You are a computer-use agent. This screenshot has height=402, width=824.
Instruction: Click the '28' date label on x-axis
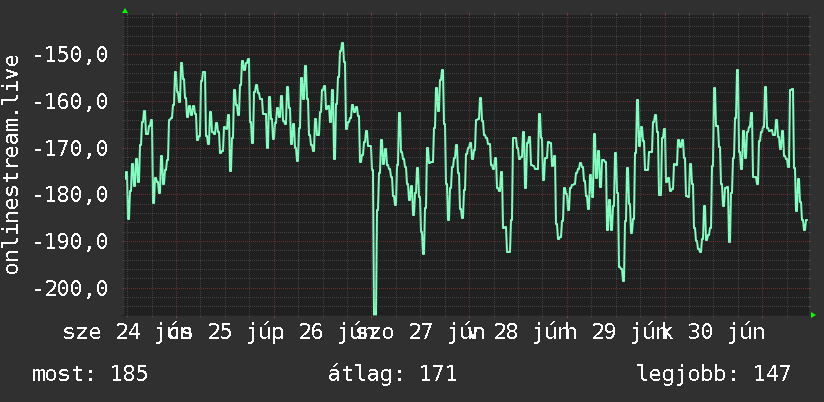click(x=506, y=332)
